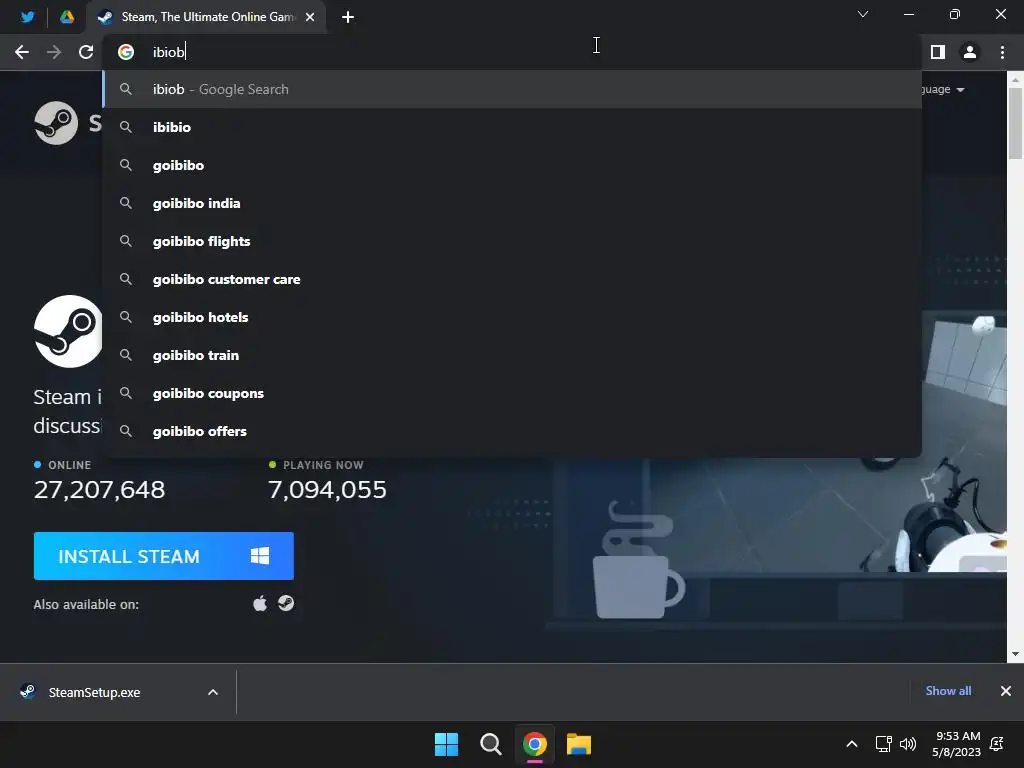Open the pinned Google Drive tab

(67, 17)
